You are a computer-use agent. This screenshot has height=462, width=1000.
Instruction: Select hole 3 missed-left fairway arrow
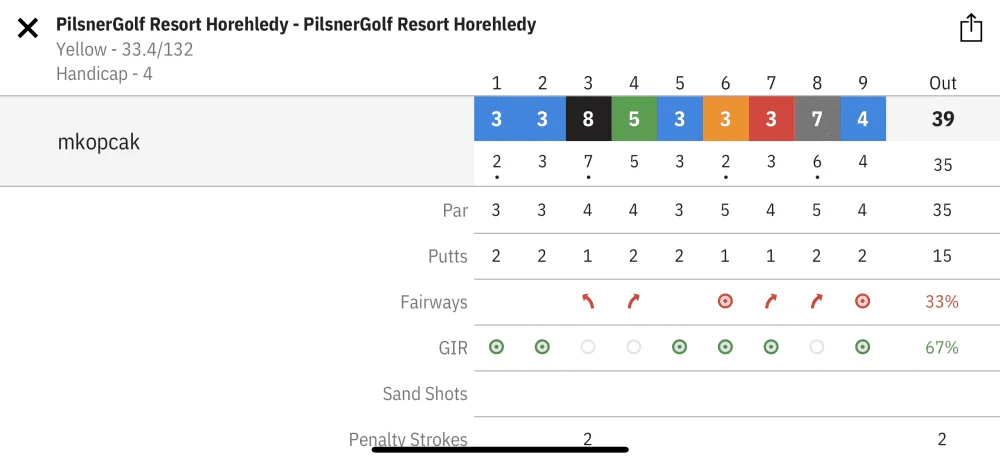tap(587, 301)
